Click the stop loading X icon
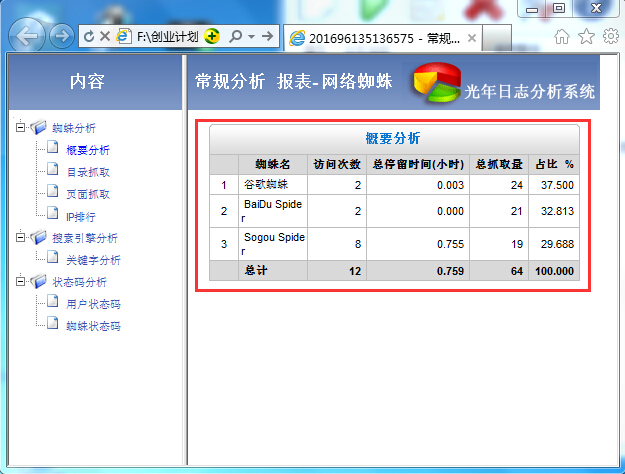 (x=105, y=36)
